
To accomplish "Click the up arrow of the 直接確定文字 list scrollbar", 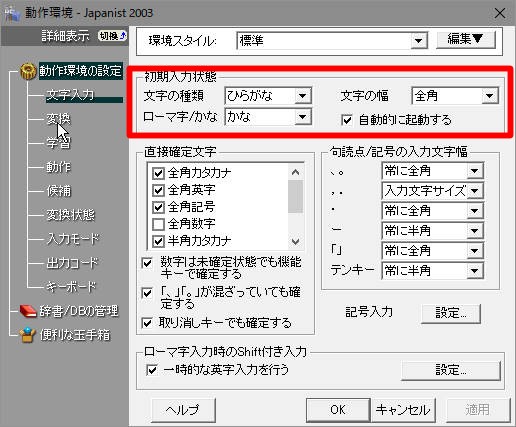I will pyautogui.click(x=295, y=172).
